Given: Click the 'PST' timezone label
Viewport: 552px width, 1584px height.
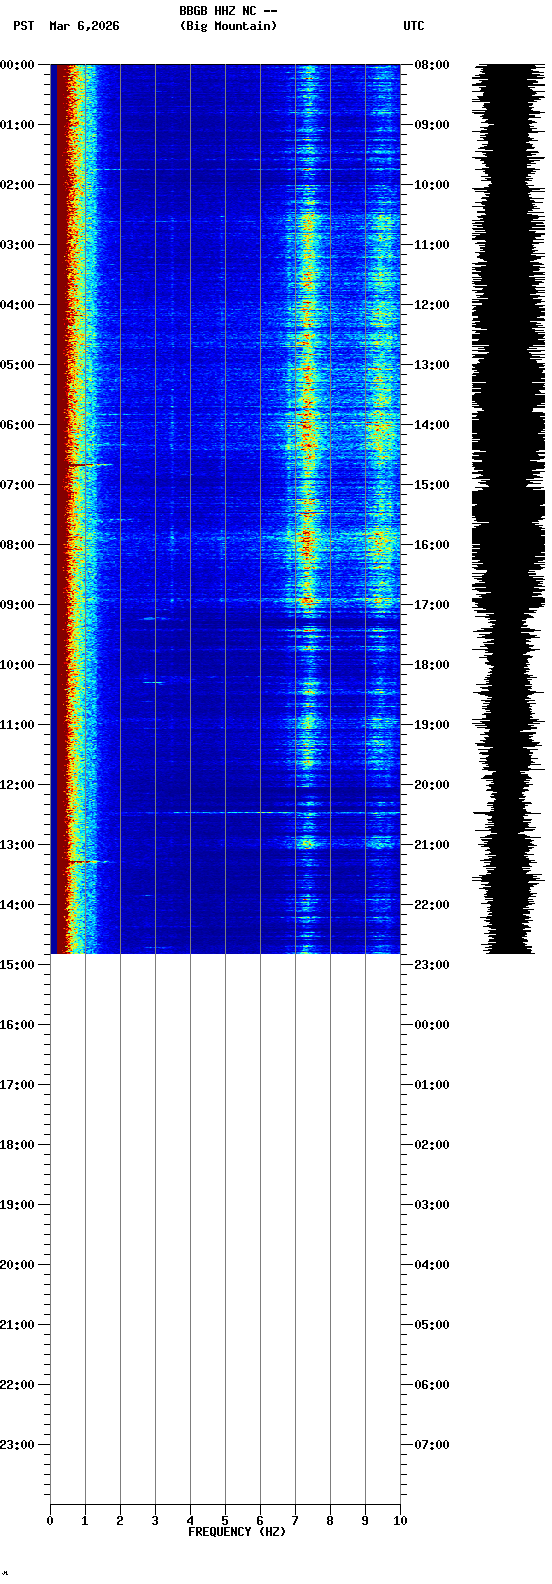Looking at the screenshot, I should click(x=23, y=26).
